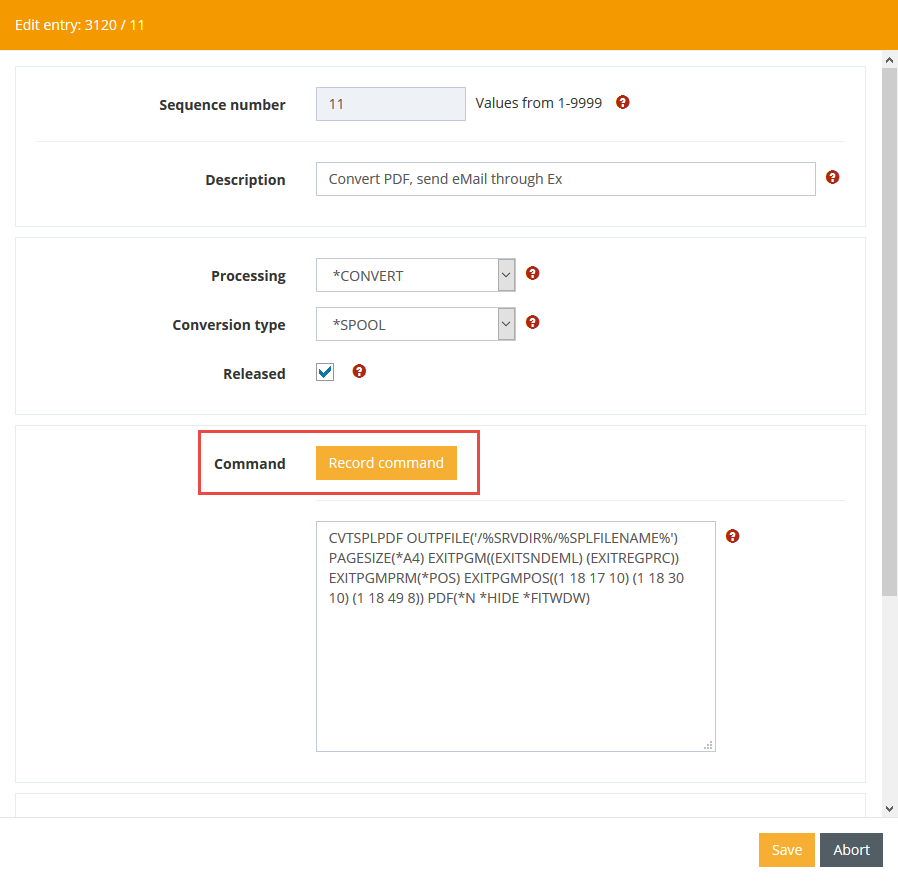Image resolution: width=898 pixels, height=882 pixels.
Task: Click the help icon next to Released checkbox
Action: 360,371
